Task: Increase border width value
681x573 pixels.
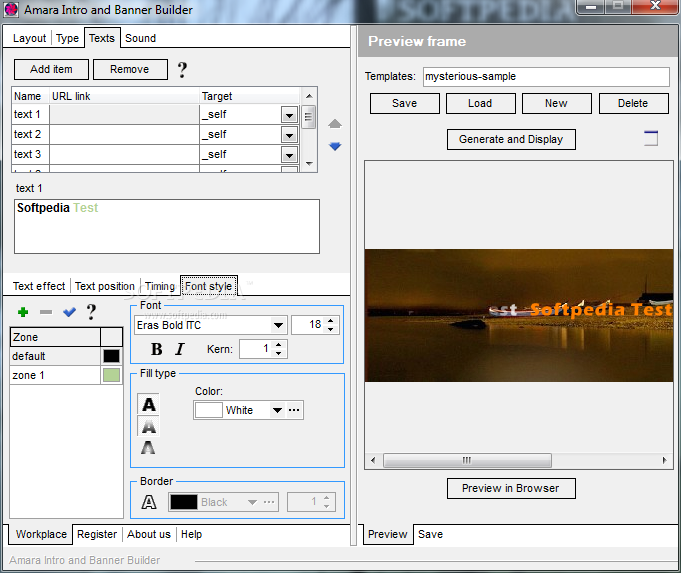Action: click(327, 498)
